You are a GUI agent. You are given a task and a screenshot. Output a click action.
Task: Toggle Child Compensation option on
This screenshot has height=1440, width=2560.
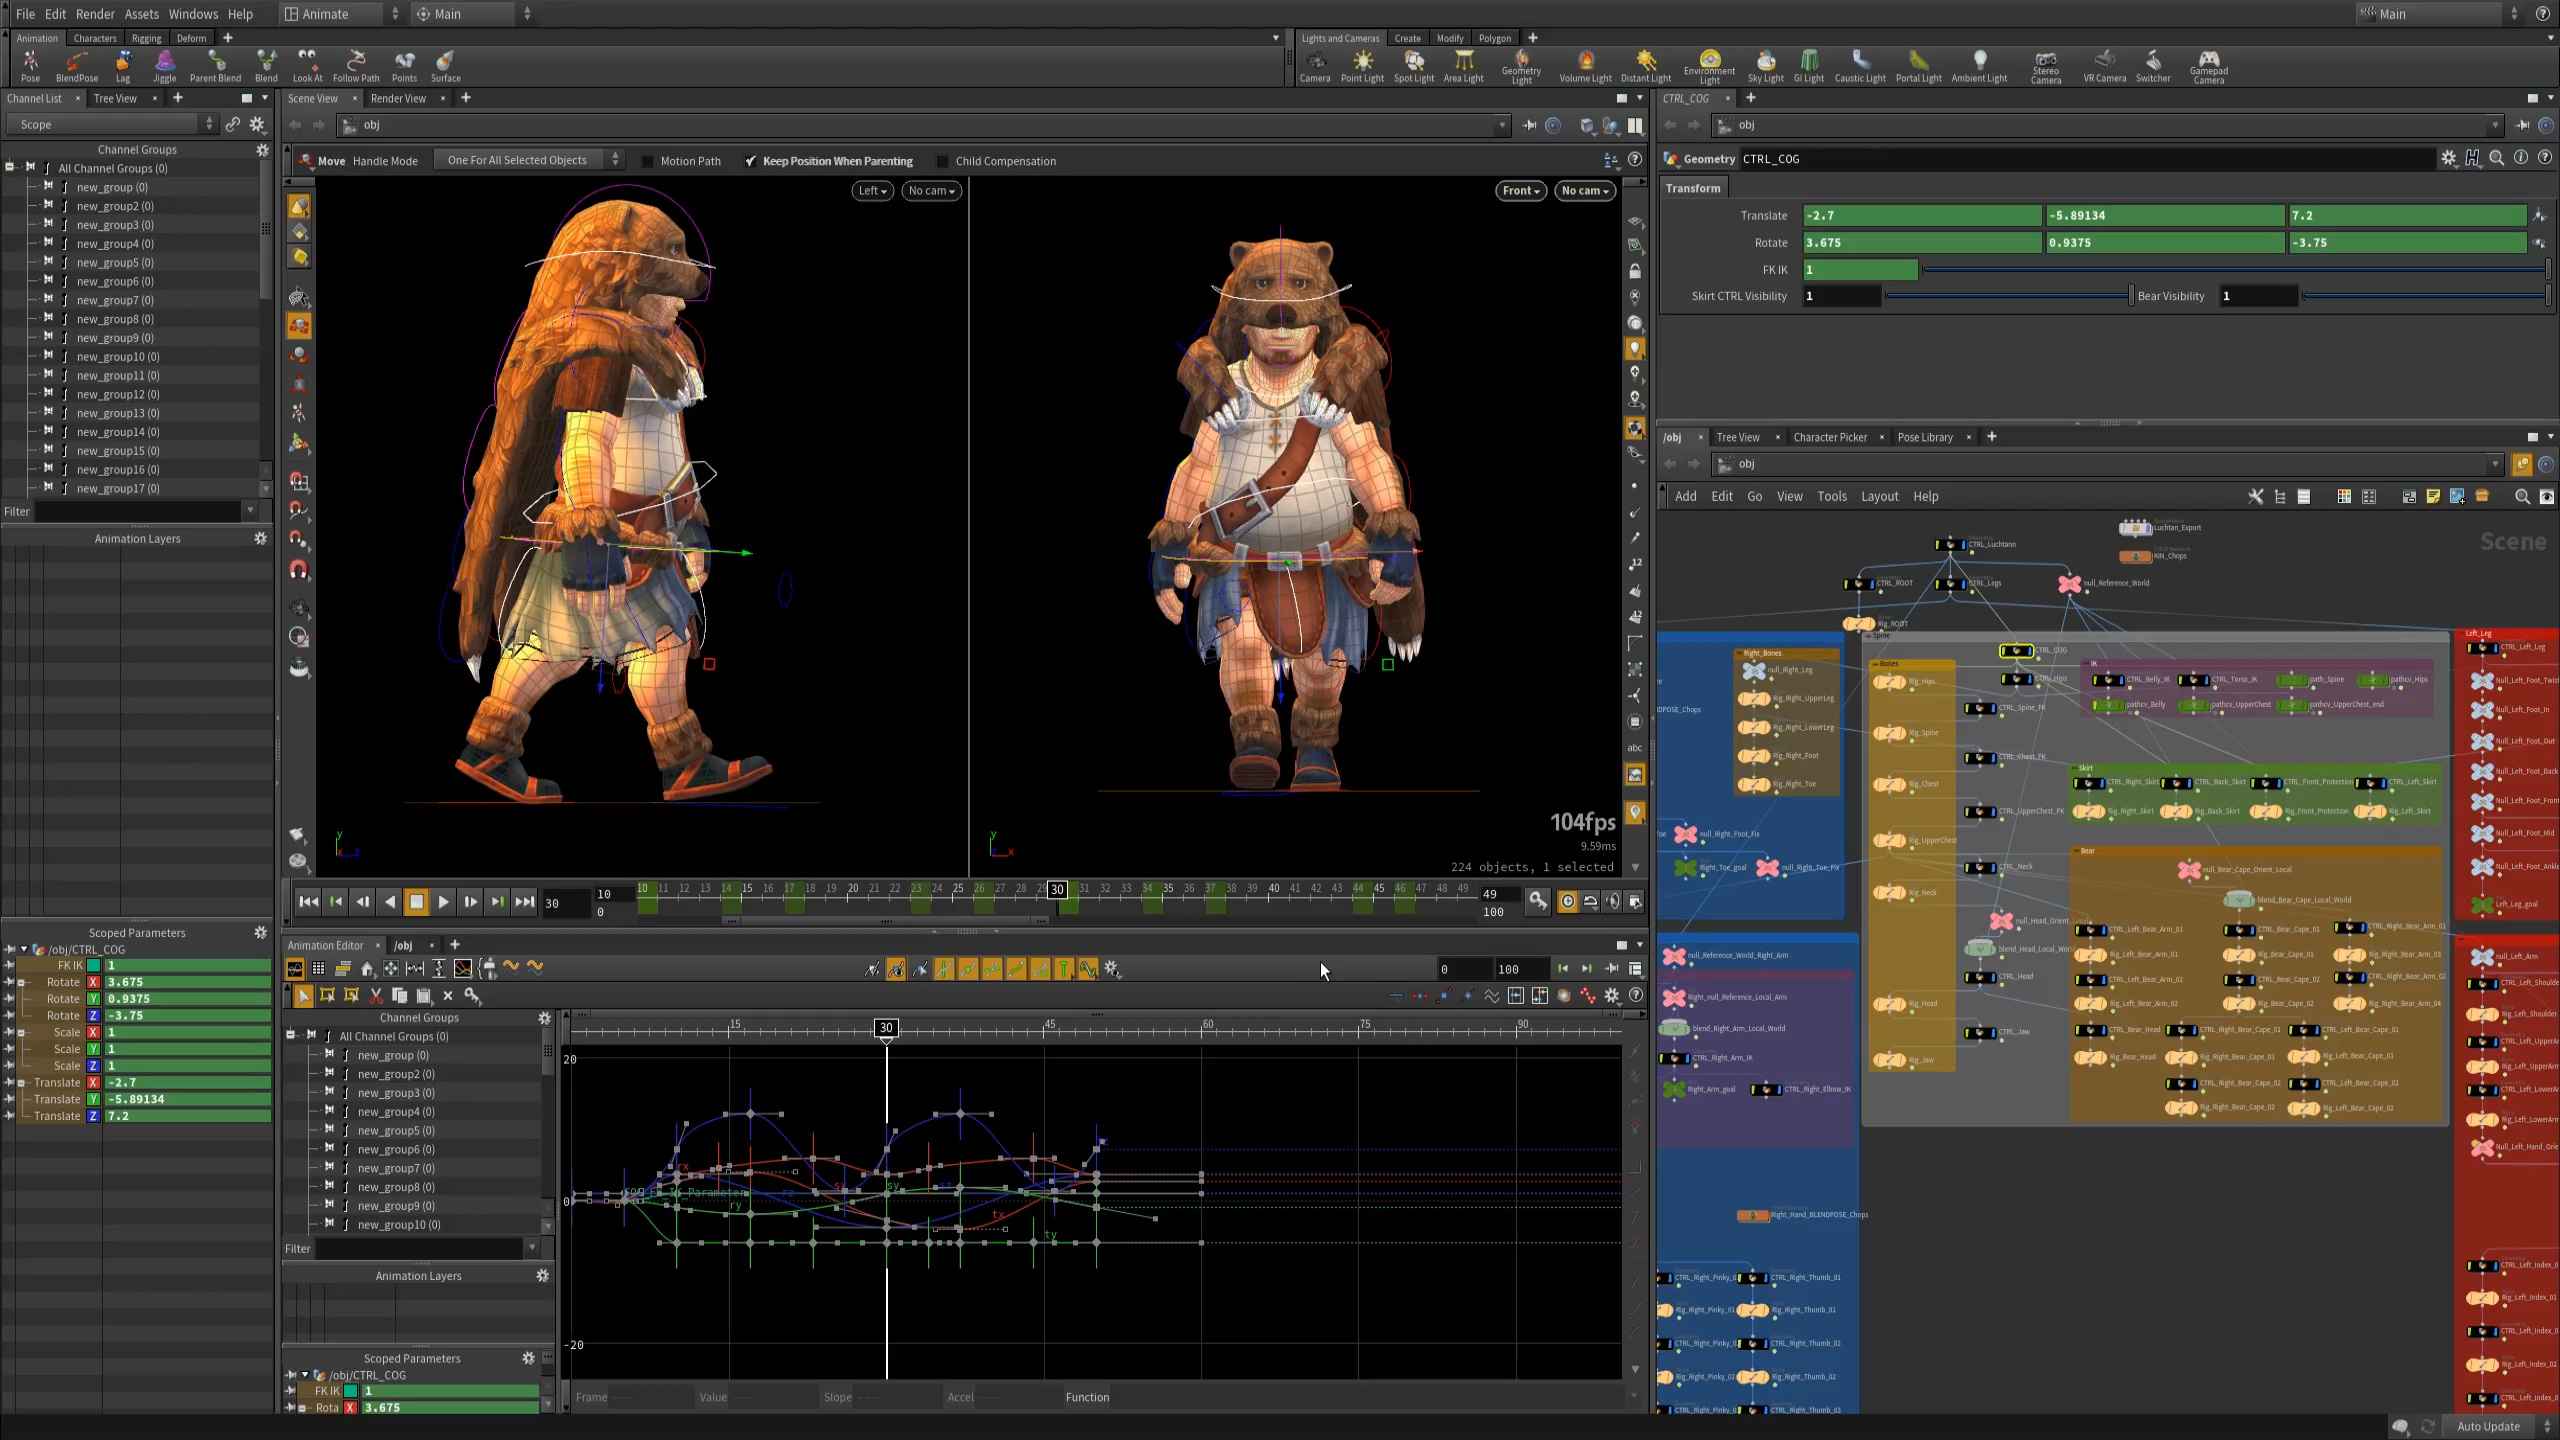(x=939, y=160)
